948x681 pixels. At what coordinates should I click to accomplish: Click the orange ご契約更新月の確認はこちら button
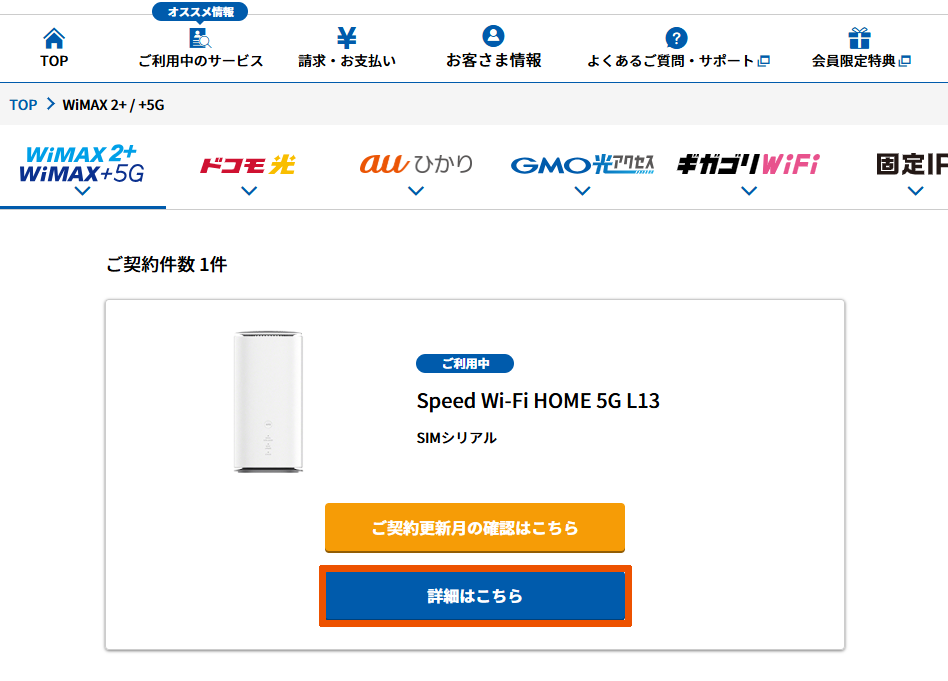[475, 528]
